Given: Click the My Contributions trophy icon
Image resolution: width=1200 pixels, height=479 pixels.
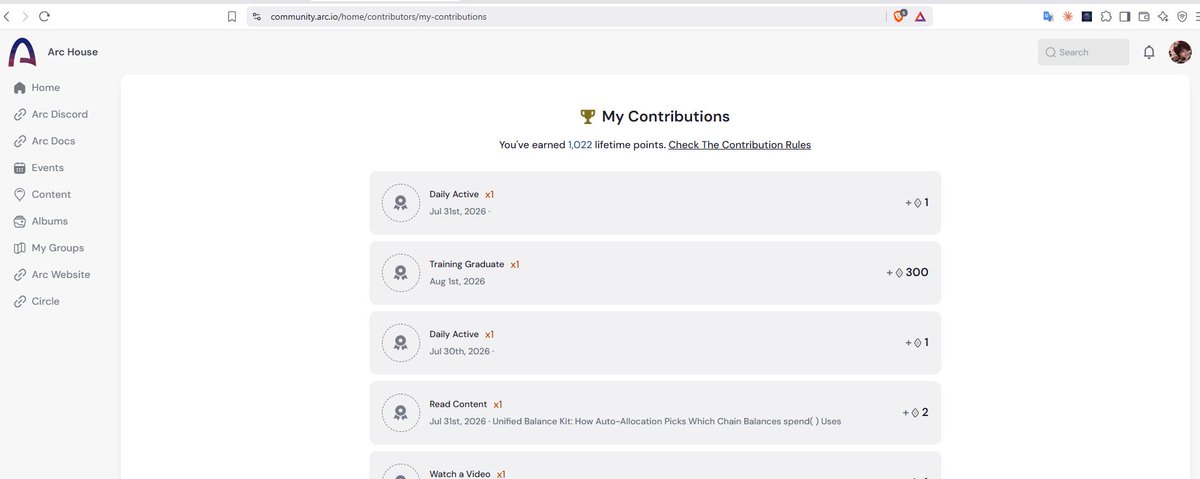Looking at the screenshot, I should tap(587, 116).
